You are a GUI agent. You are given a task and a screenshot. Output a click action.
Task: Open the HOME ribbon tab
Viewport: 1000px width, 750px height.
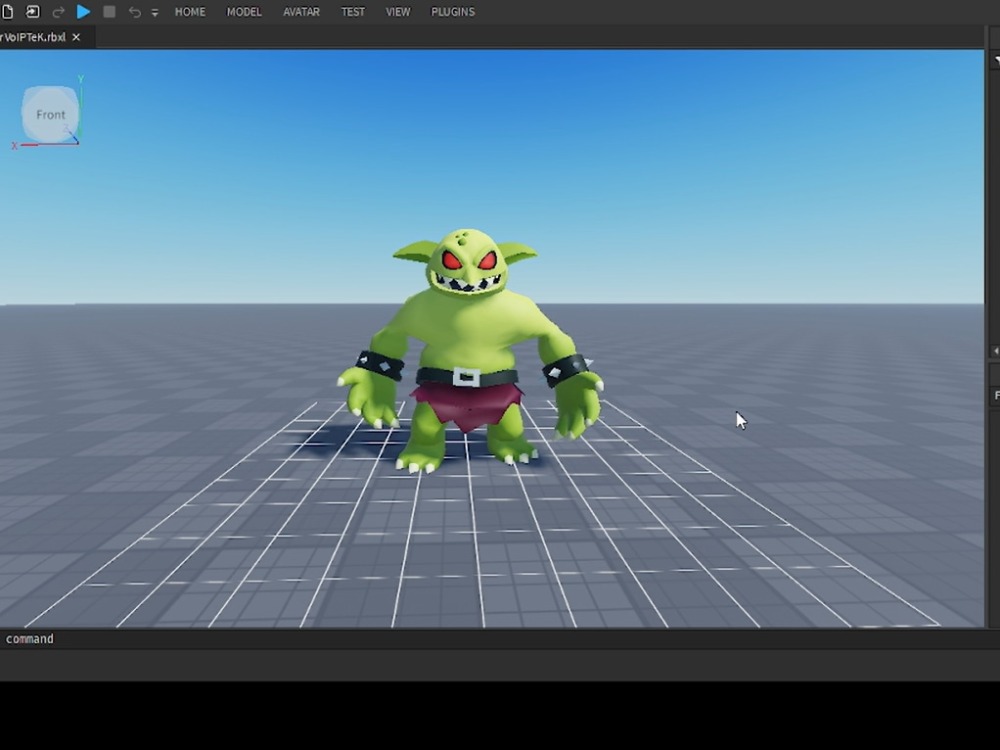pos(190,12)
